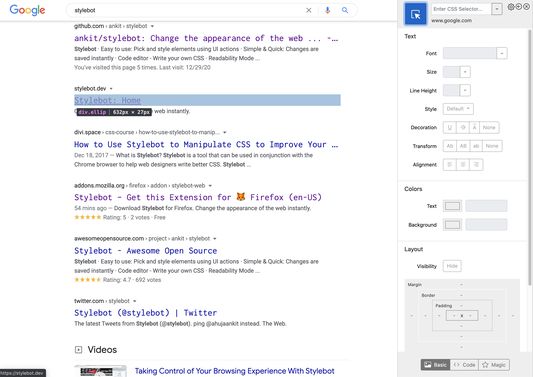Toggle Decoration None option
The width and height of the screenshot is (533, 377).
[x=489, y=127]
